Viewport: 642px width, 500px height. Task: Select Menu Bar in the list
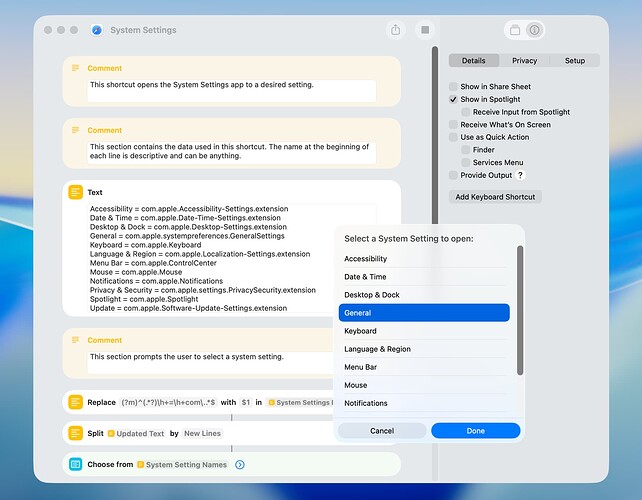pyautogui.click(x=424, y=367)
